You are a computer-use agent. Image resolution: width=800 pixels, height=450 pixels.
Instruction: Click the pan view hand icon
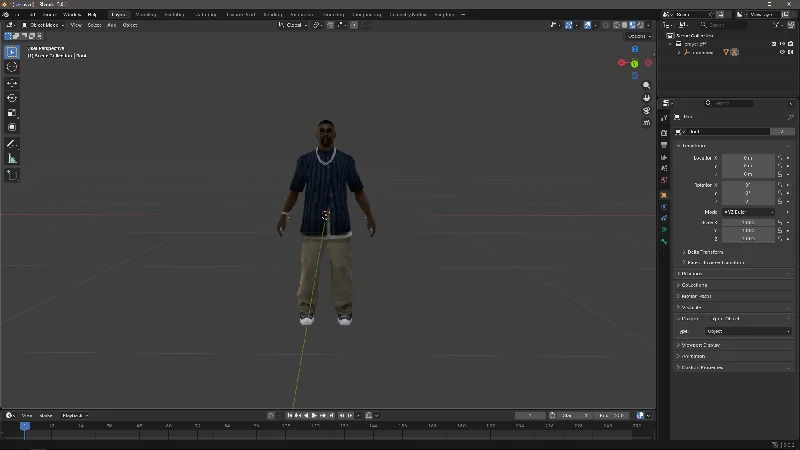coord(646,98)
